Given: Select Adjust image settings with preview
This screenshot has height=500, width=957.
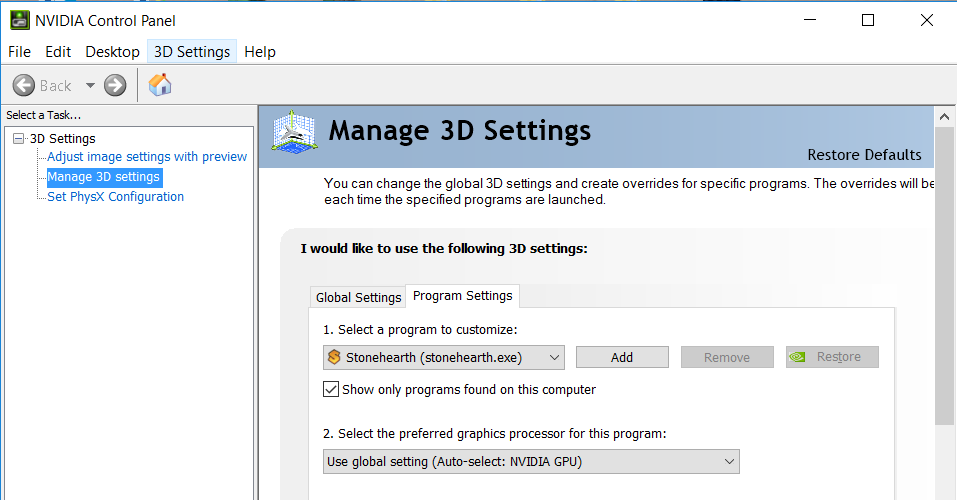Looking at the screenshot, I should (x=147, y=157).
